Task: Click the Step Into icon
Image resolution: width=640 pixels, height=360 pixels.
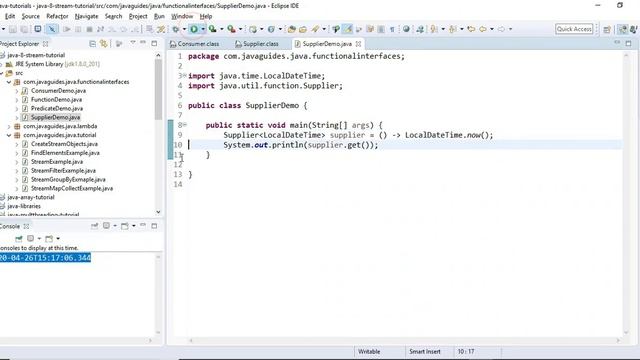Action: tap(111, 29)
